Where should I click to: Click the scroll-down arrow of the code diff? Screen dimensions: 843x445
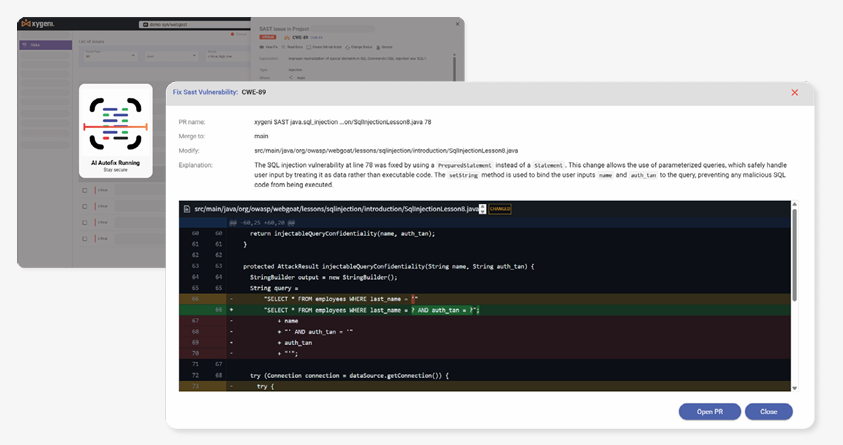[795, 387]
